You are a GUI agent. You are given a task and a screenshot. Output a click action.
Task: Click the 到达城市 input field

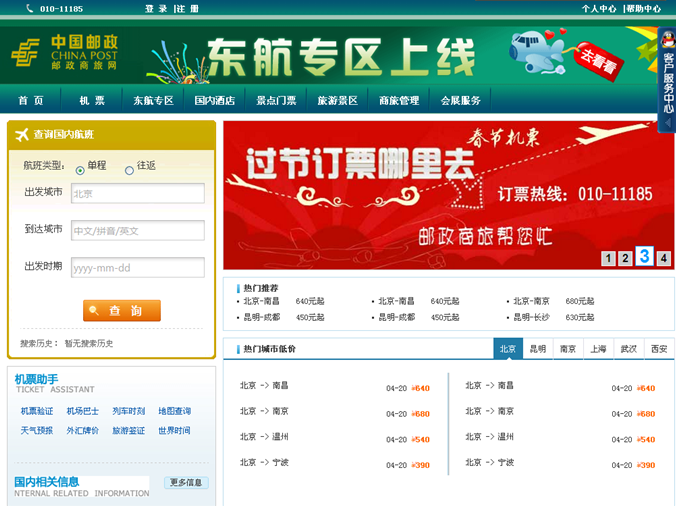138,231
